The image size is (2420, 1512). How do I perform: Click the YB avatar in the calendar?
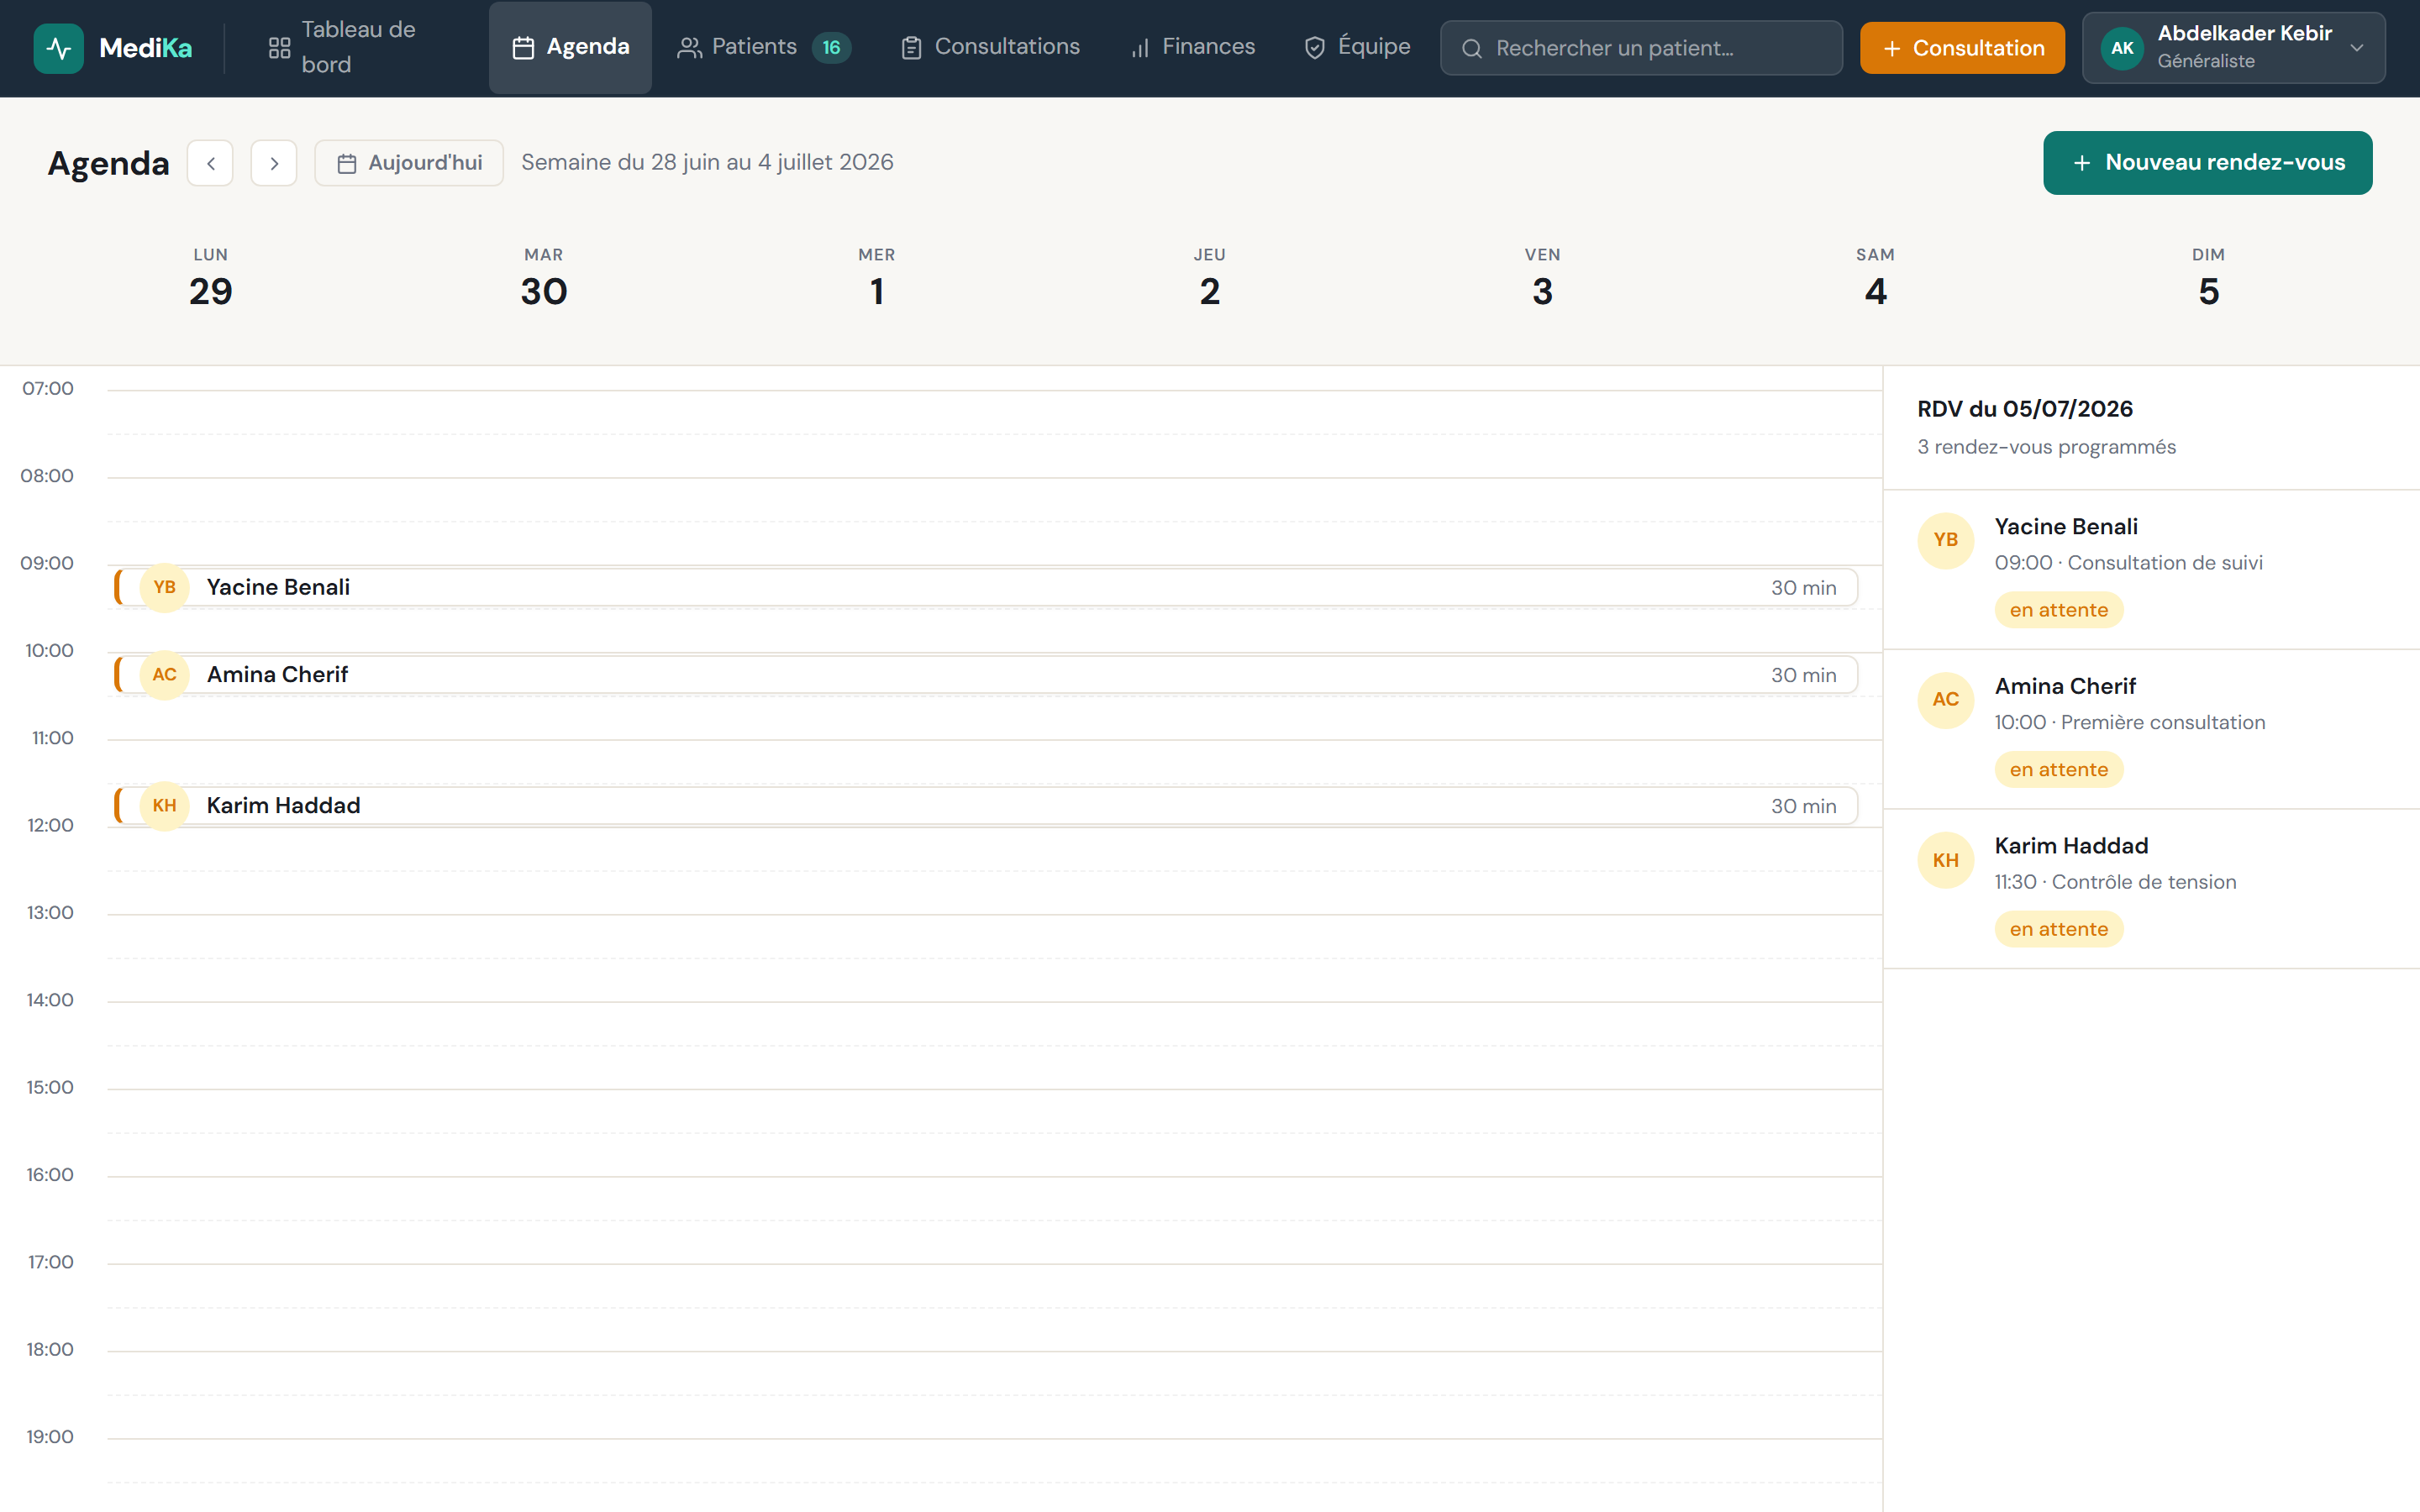point(164,587)
